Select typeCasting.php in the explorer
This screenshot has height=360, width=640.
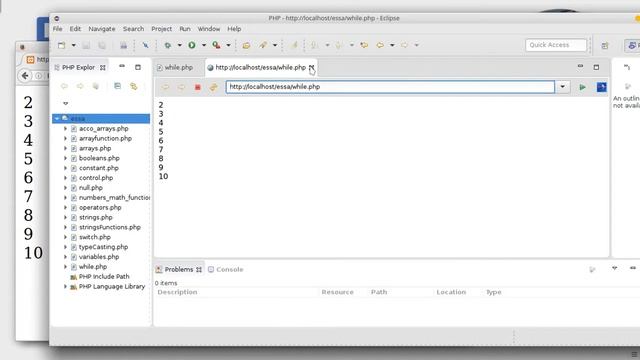pyautogui.click(x=103, y=247)
